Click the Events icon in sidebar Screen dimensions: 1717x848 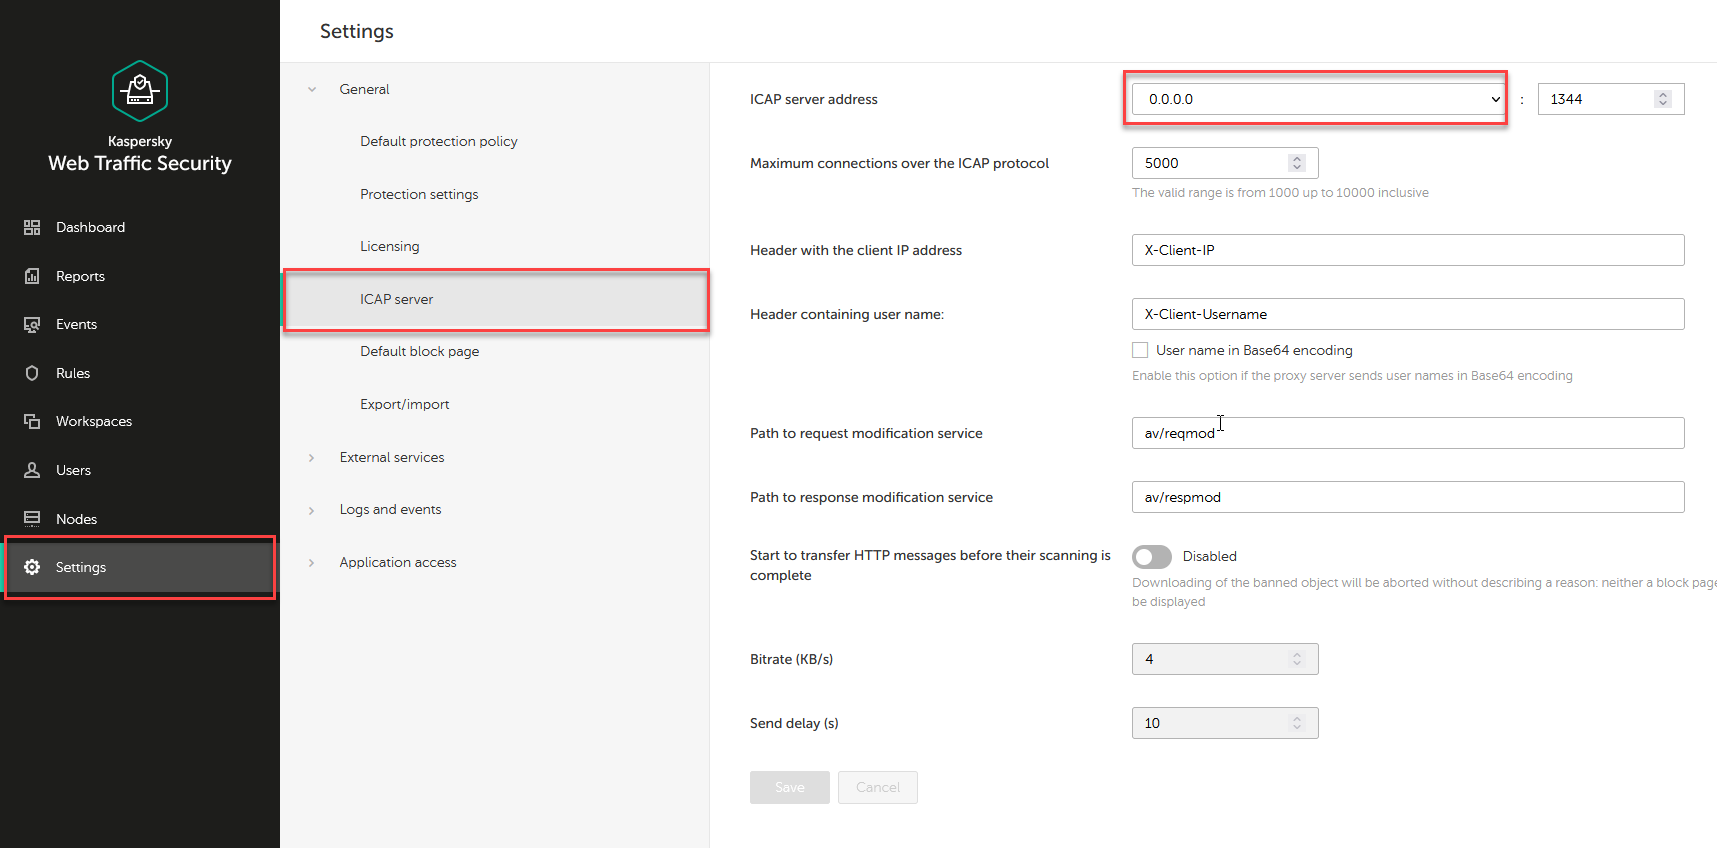(32, 325)
